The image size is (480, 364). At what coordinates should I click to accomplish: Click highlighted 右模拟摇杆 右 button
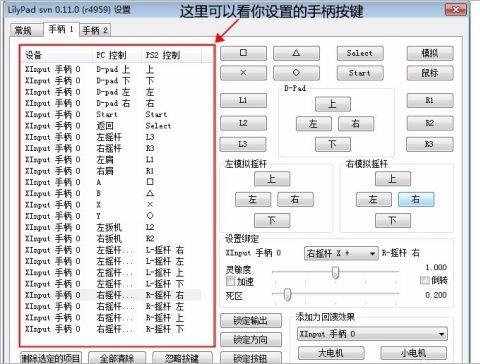[x=416, y=199]
